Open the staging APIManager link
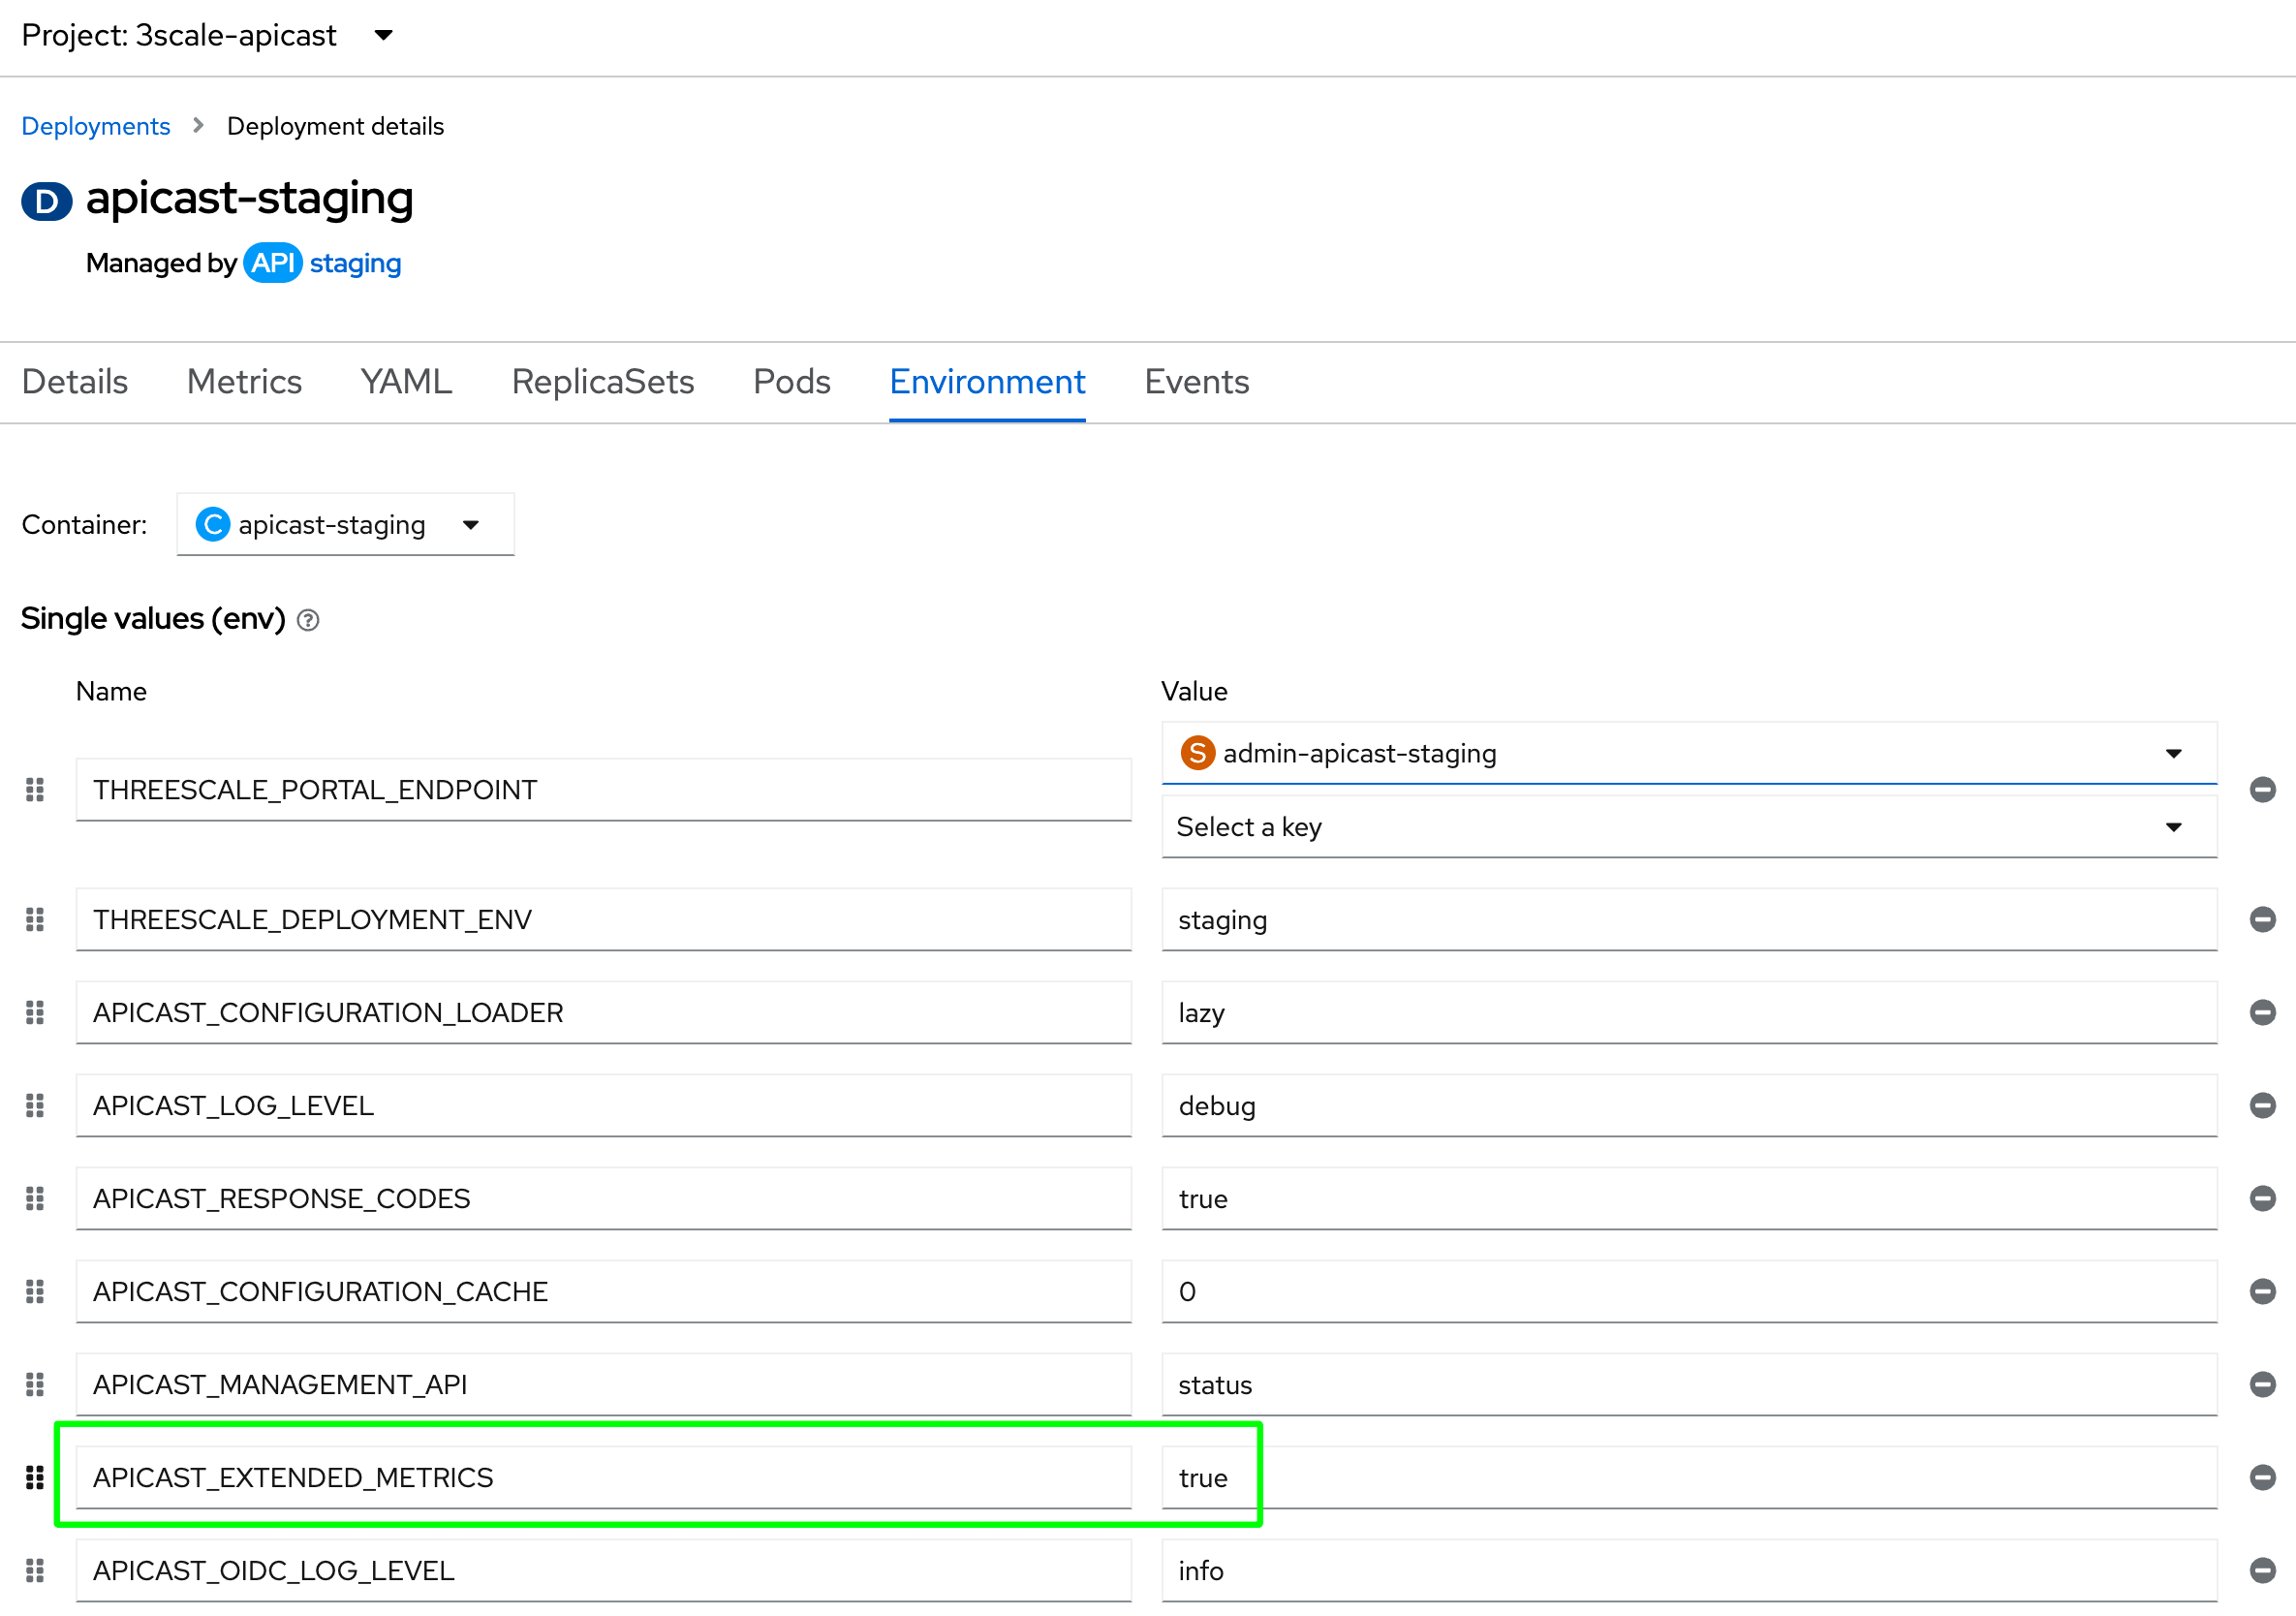Screen dimensions: 2296x1616 coord(355,263)
